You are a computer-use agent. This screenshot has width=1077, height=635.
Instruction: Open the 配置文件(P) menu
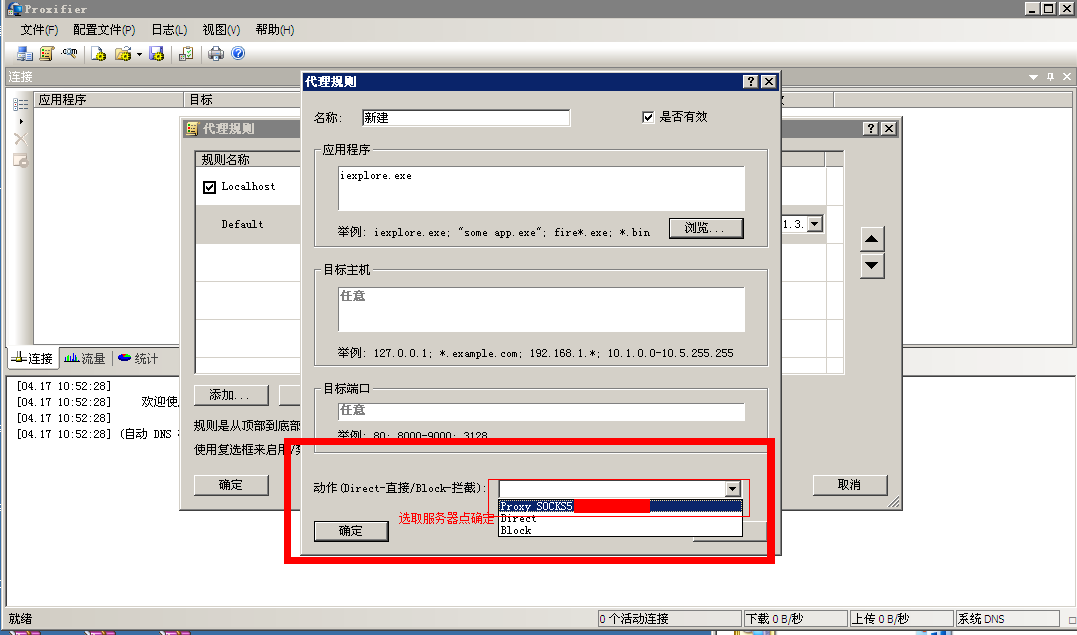coord(104,30)
